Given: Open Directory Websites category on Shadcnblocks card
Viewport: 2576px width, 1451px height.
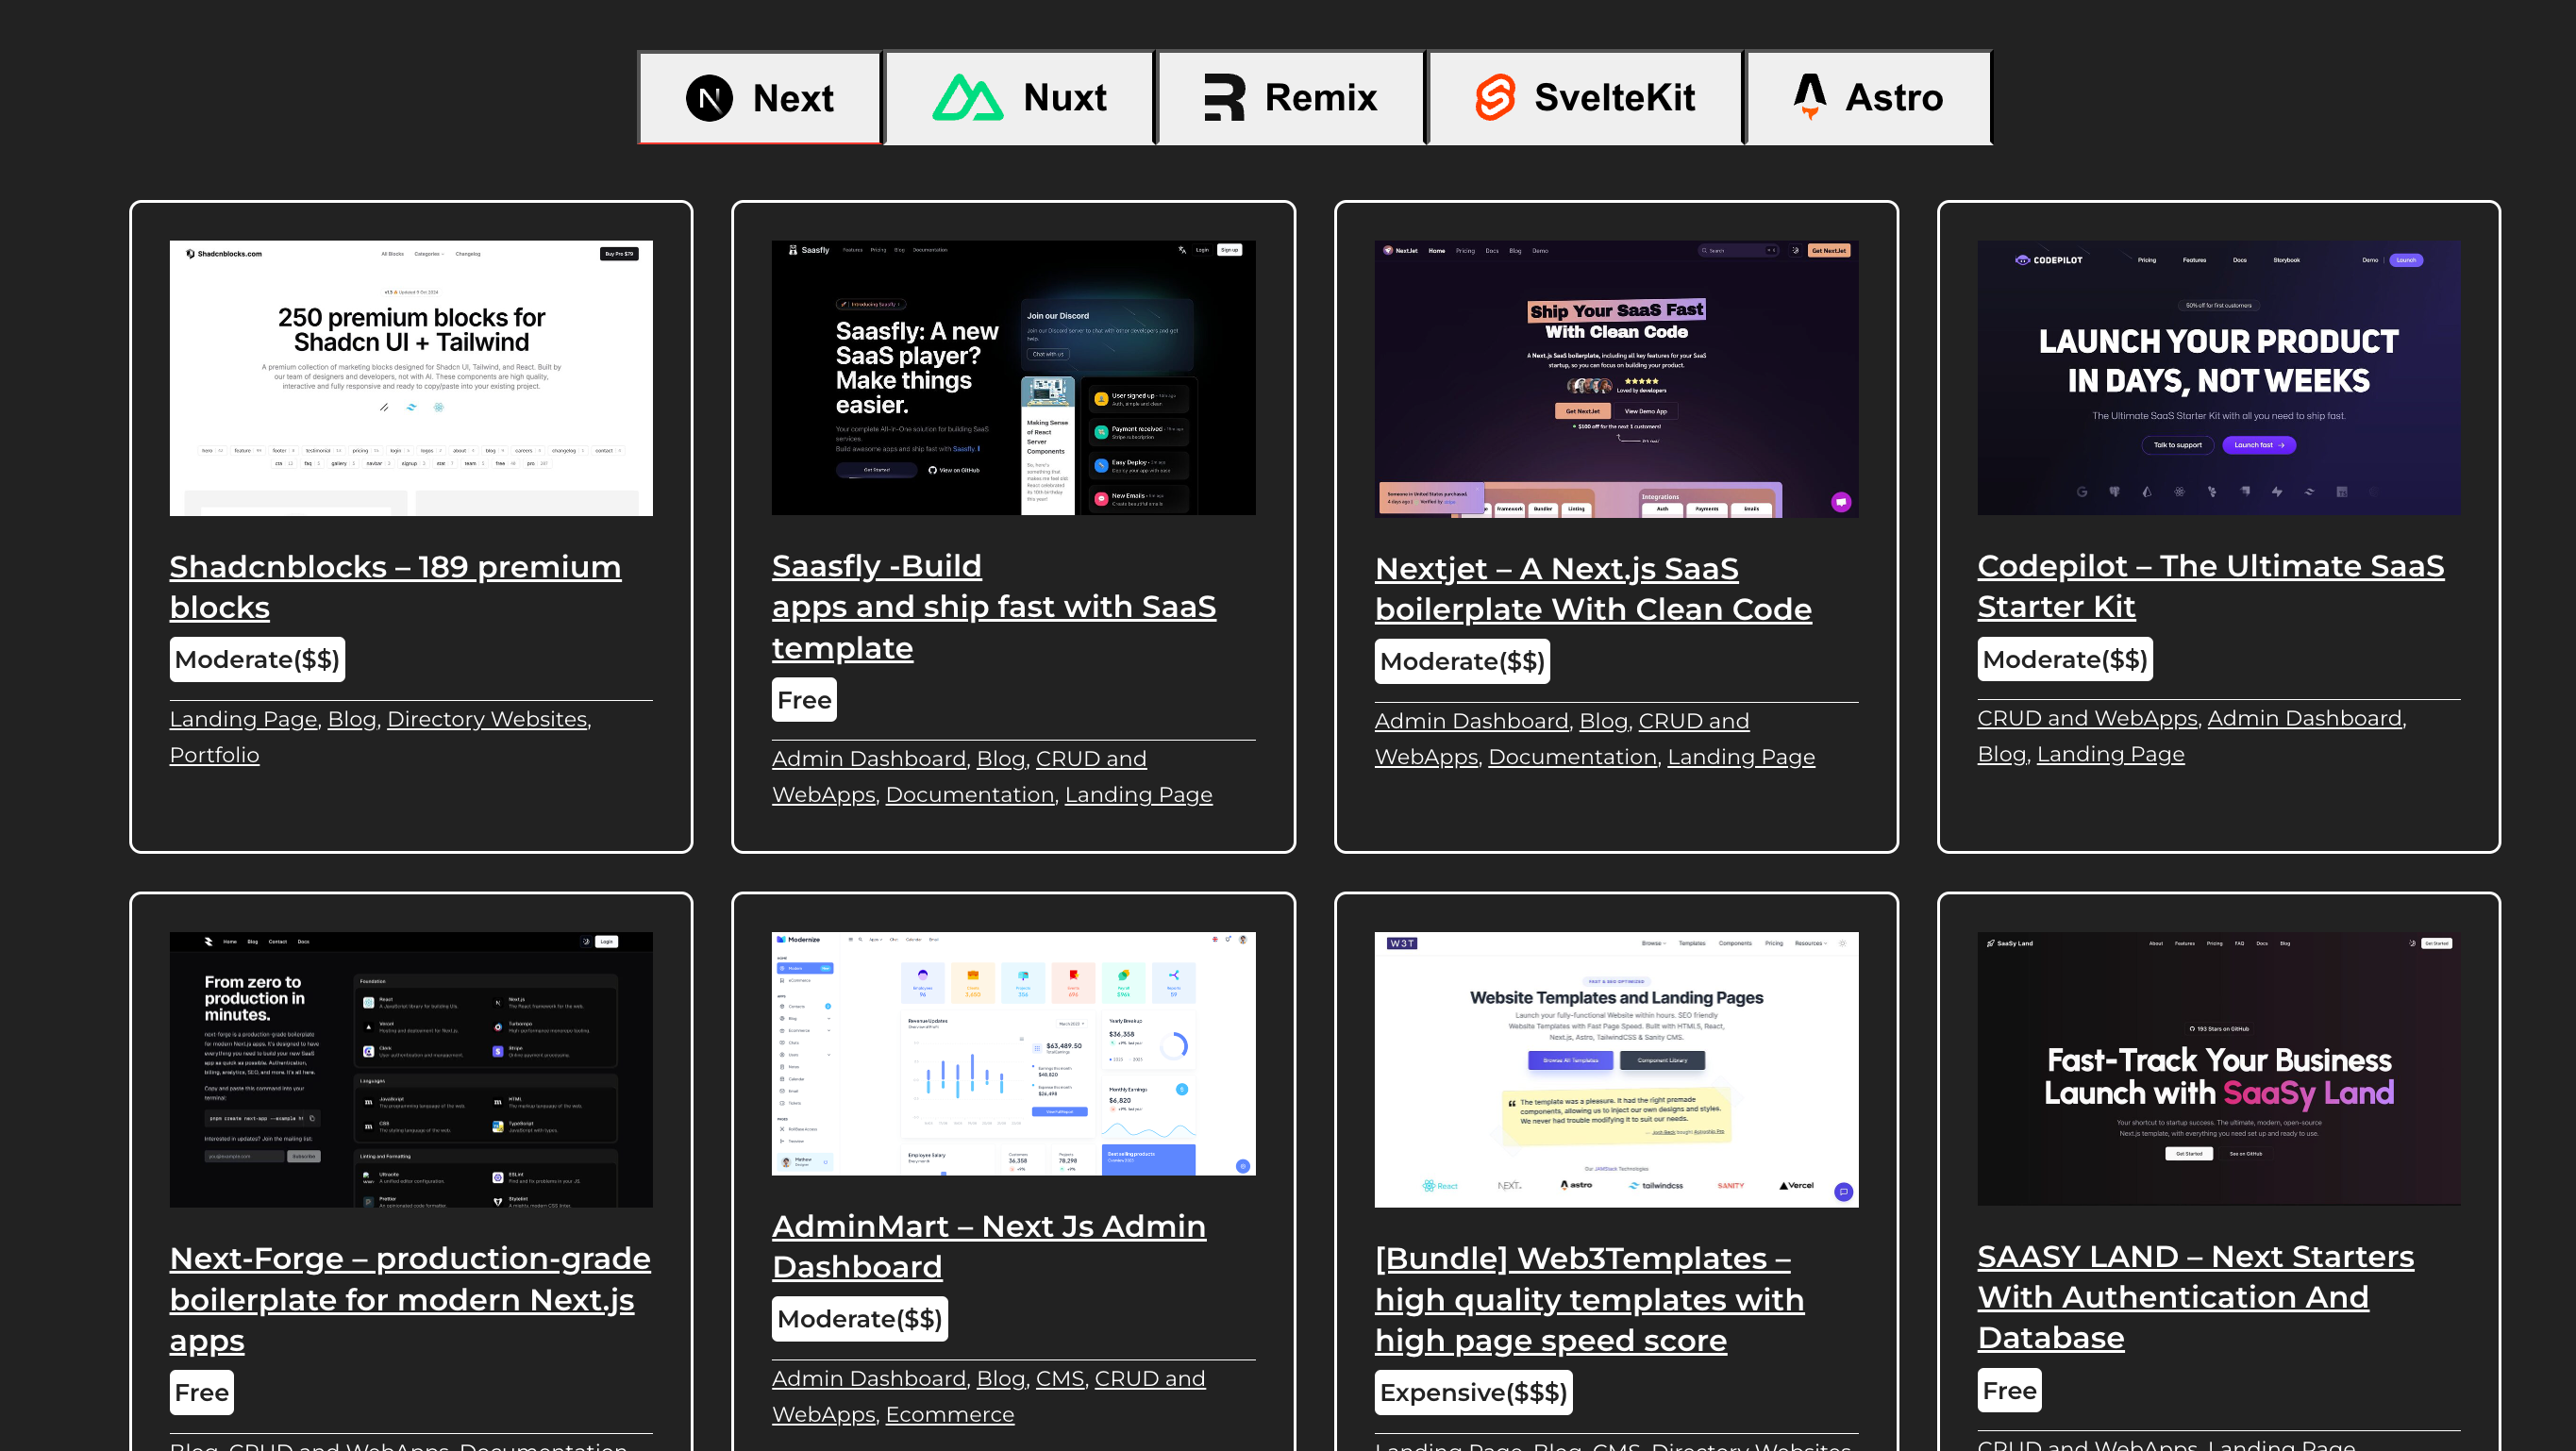Looking at the screenshot, I should click(x=487, y=719).
